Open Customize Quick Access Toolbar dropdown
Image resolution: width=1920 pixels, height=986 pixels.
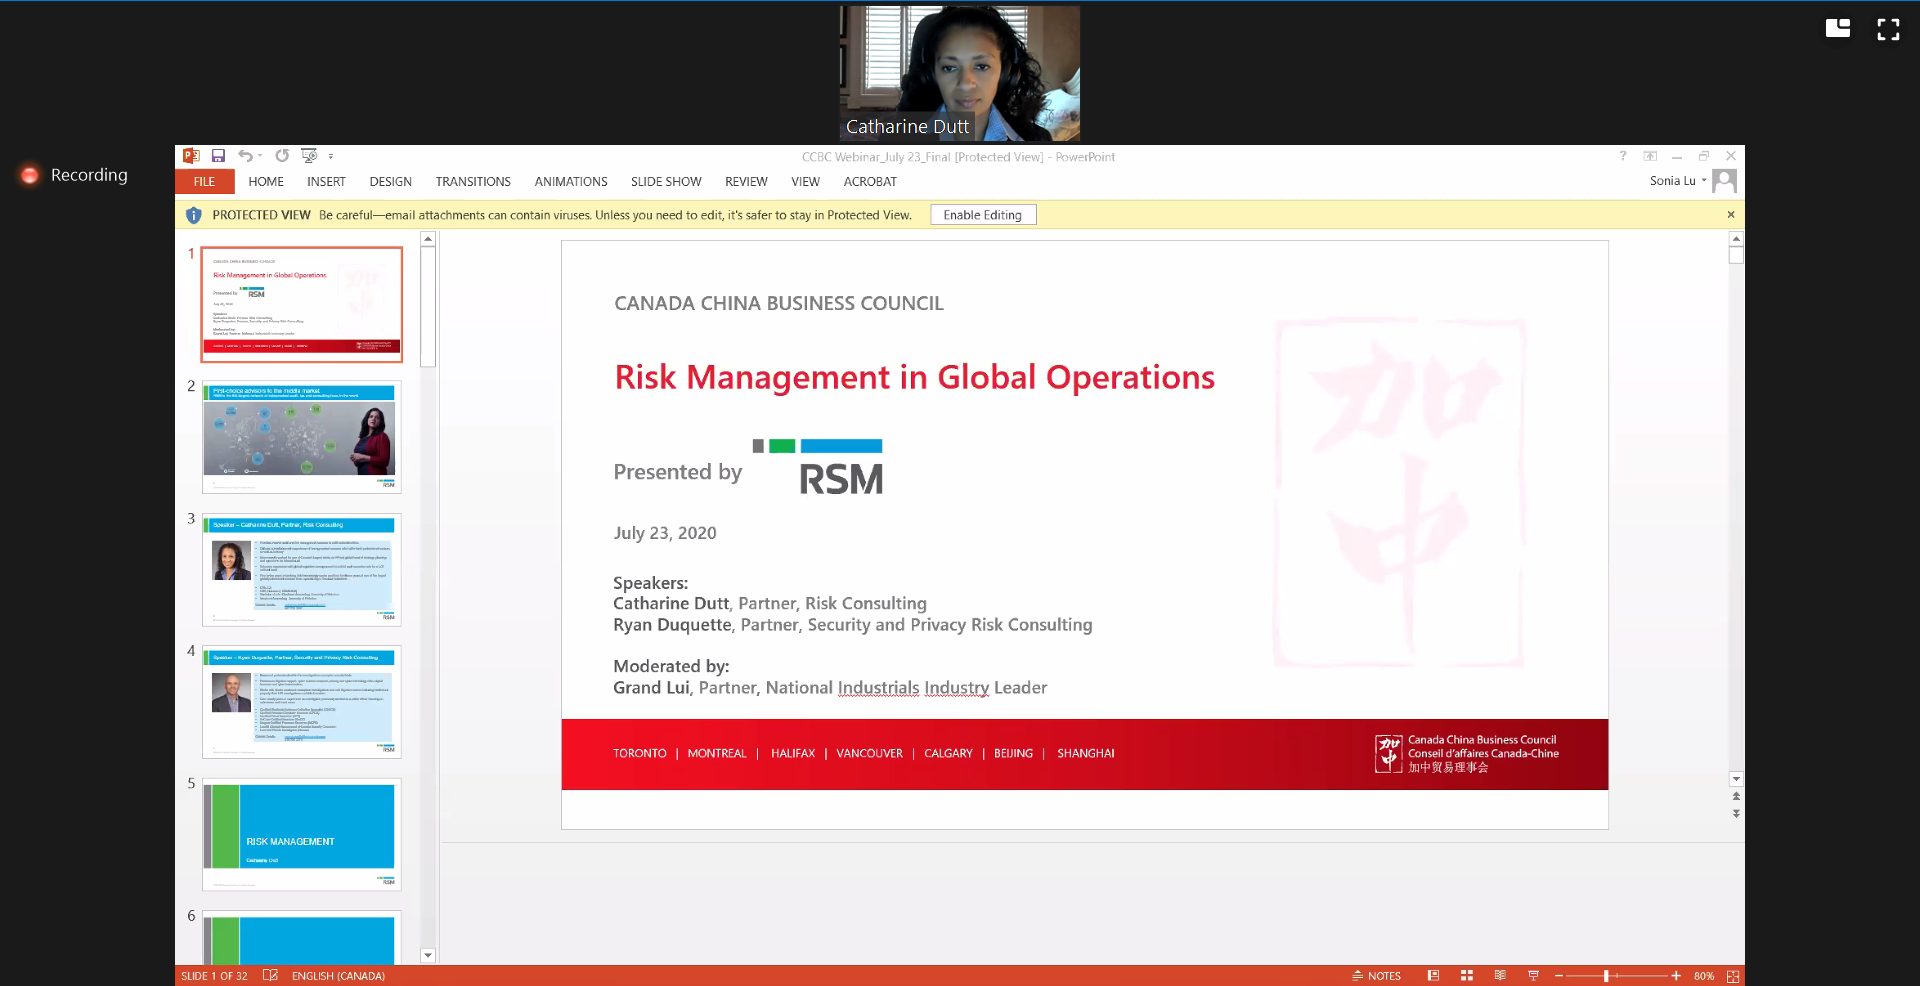(x=331, y=156)
